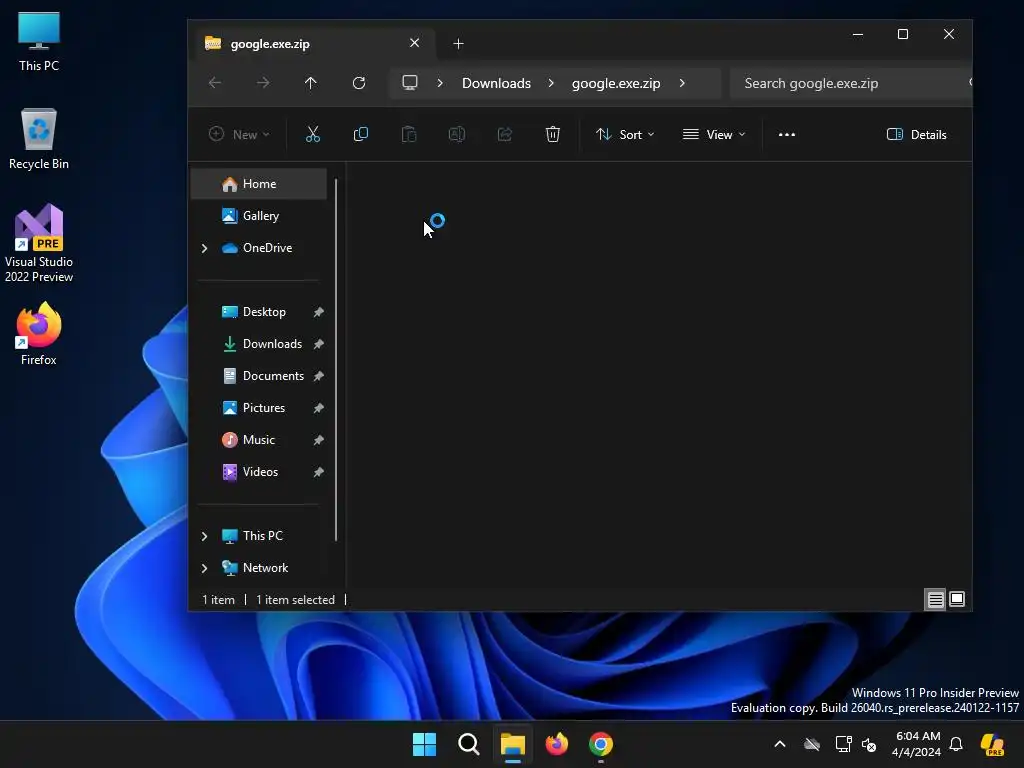The image size is (1024, 768).
Task: Click the Rename icon in toolbar
Action: pos(456,135)
